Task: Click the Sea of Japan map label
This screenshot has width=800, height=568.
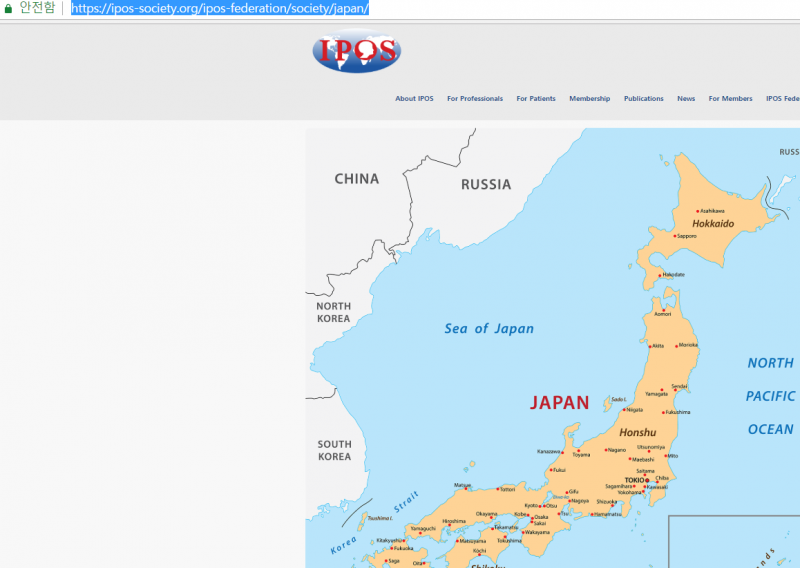Action: point(489,329)
